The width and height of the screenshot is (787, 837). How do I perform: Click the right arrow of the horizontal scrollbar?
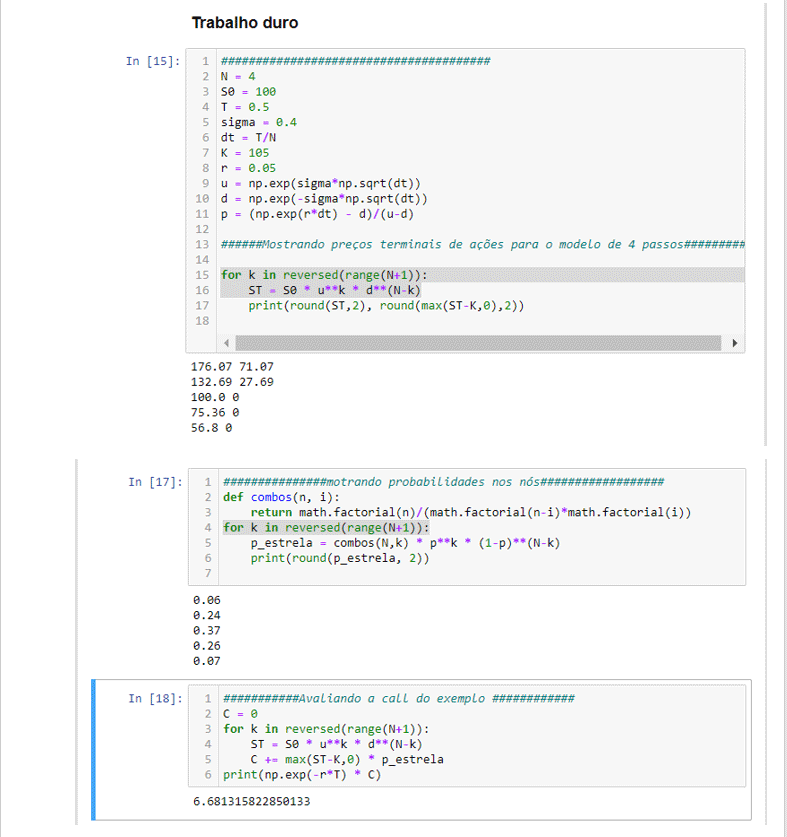click(x=736, y=343)
